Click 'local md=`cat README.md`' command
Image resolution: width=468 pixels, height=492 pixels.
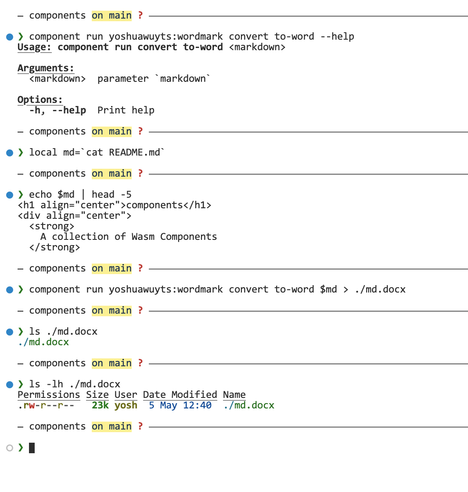pyautogui.click(x=97, y=152)
